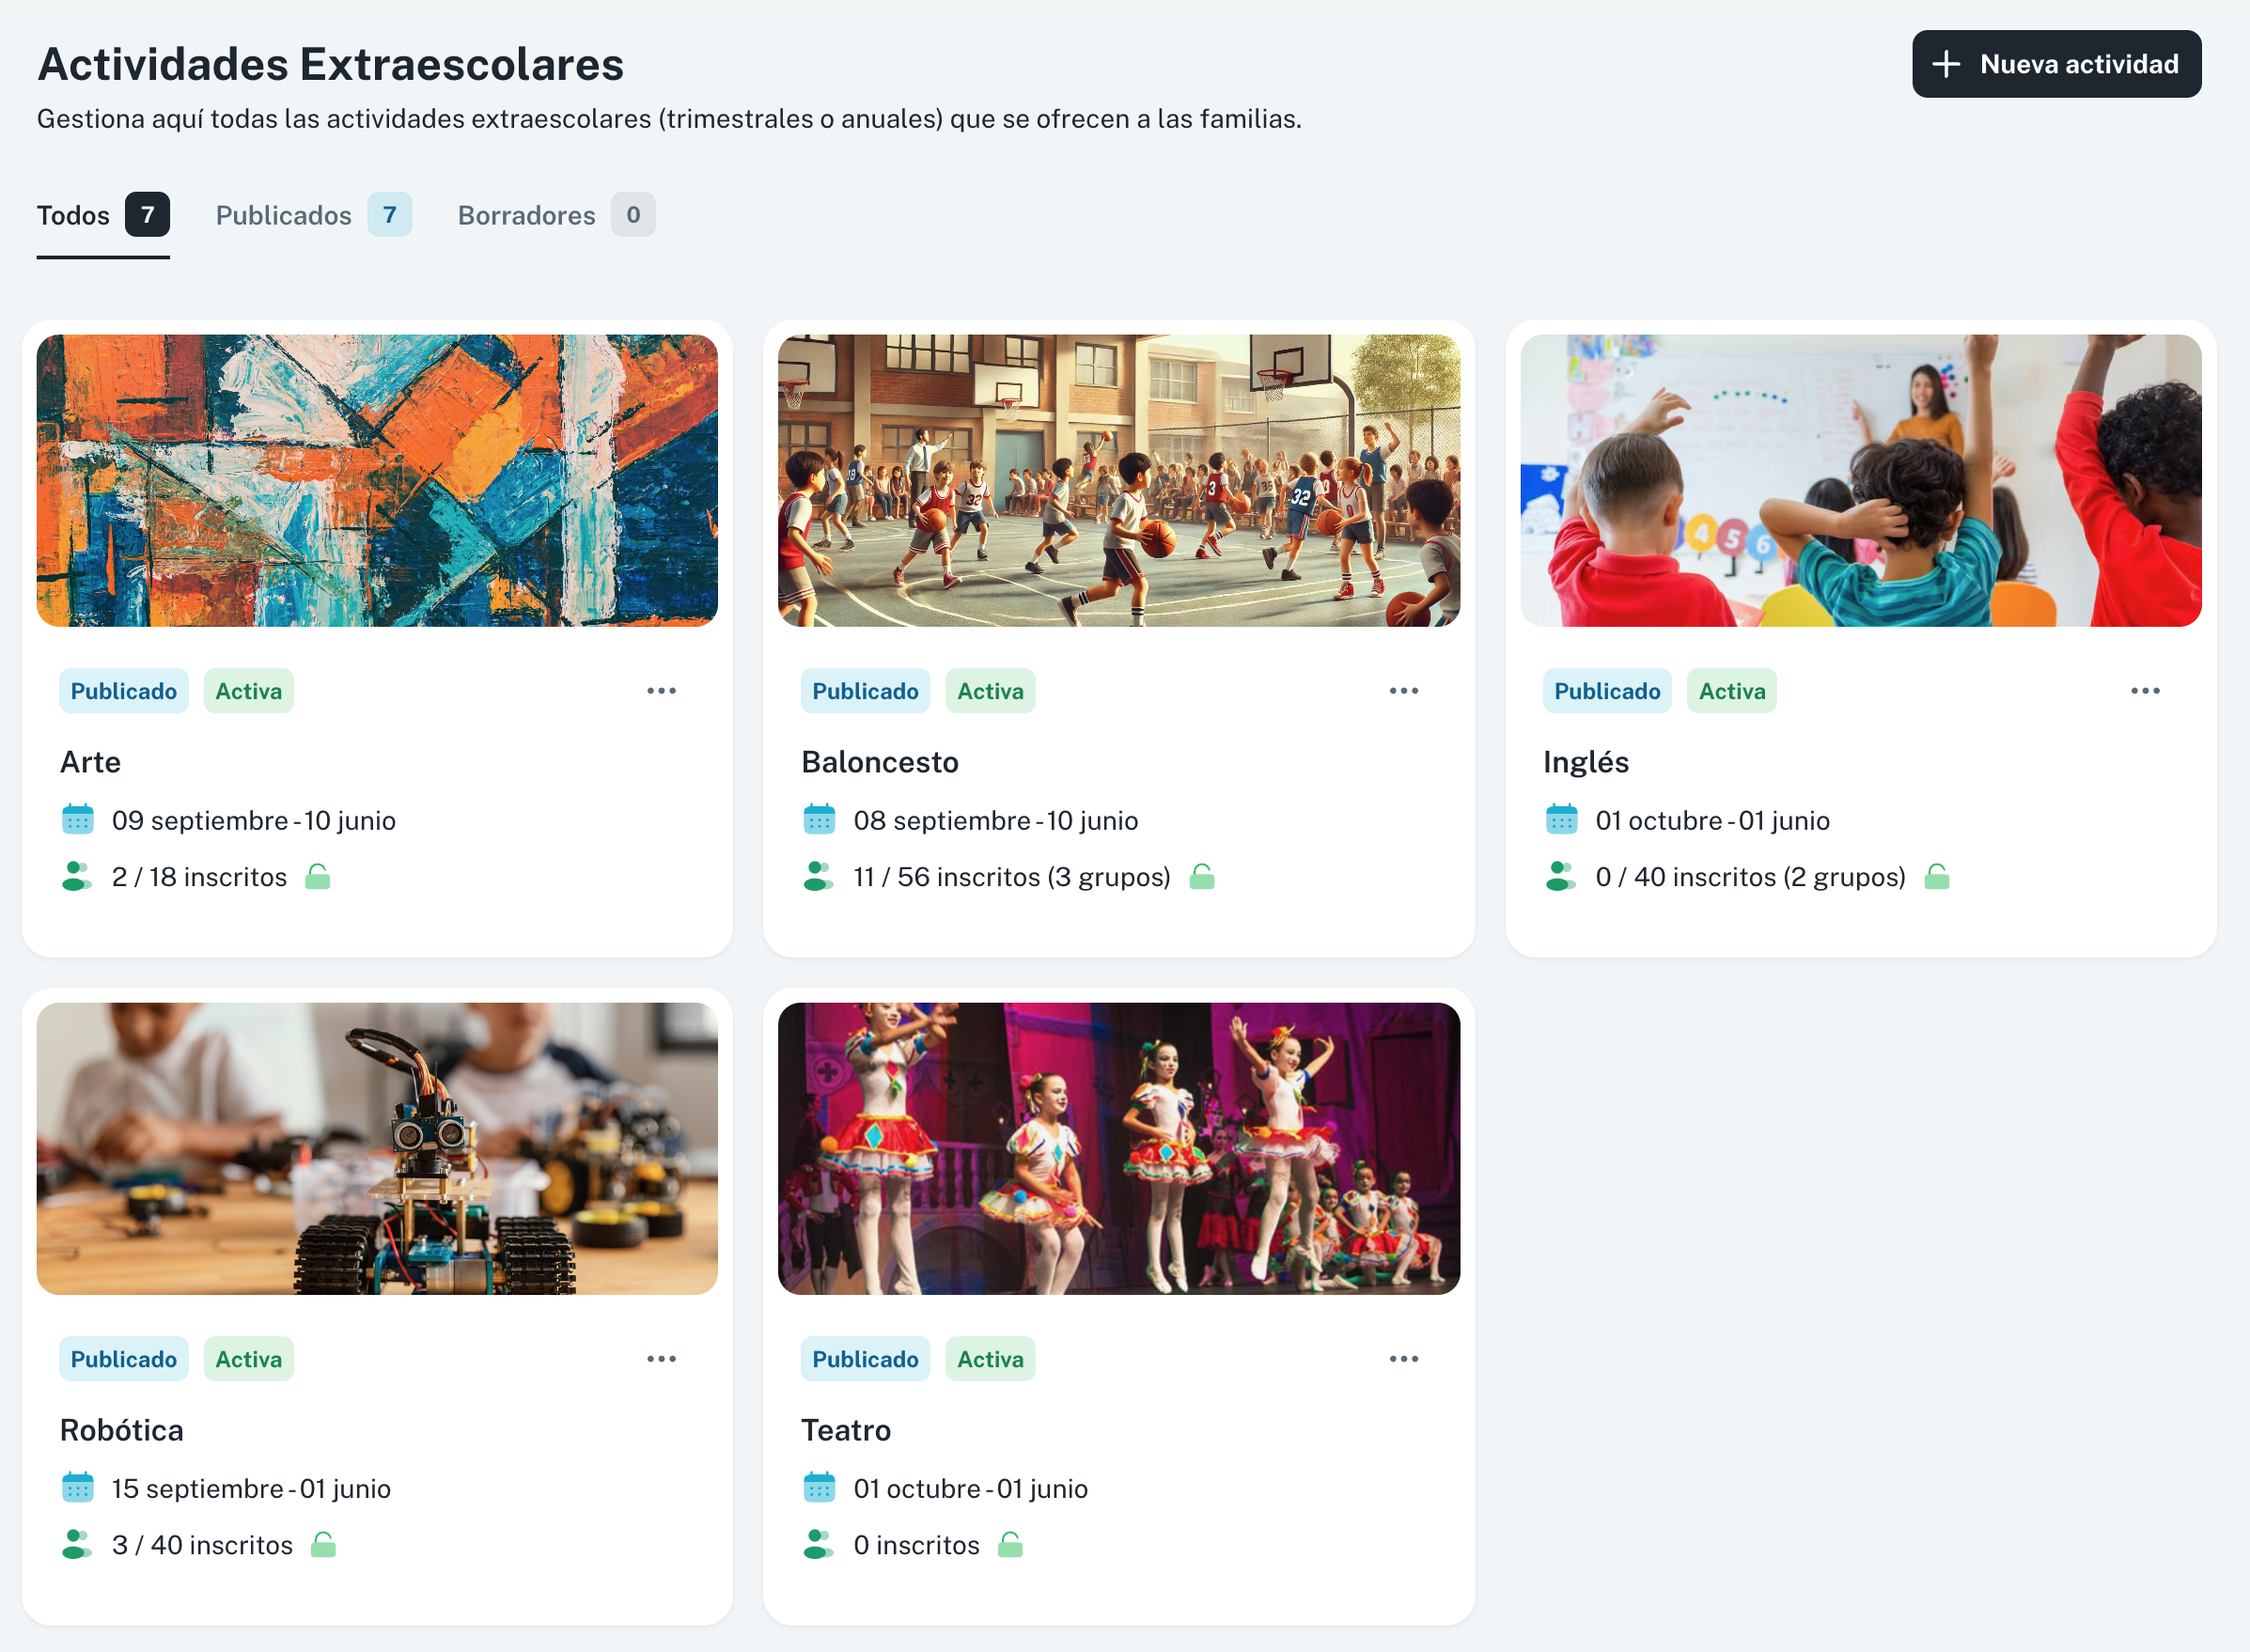Toggle the open padlock on Inglés card
Image resolution: width=2250 pixels, height=1652 pixels.
(x=1937, y=877)
